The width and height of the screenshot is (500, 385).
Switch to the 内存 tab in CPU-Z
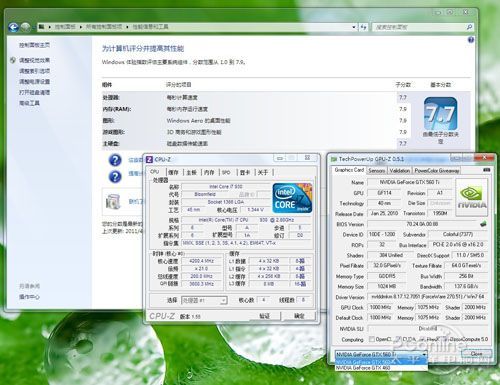point(209,172)
